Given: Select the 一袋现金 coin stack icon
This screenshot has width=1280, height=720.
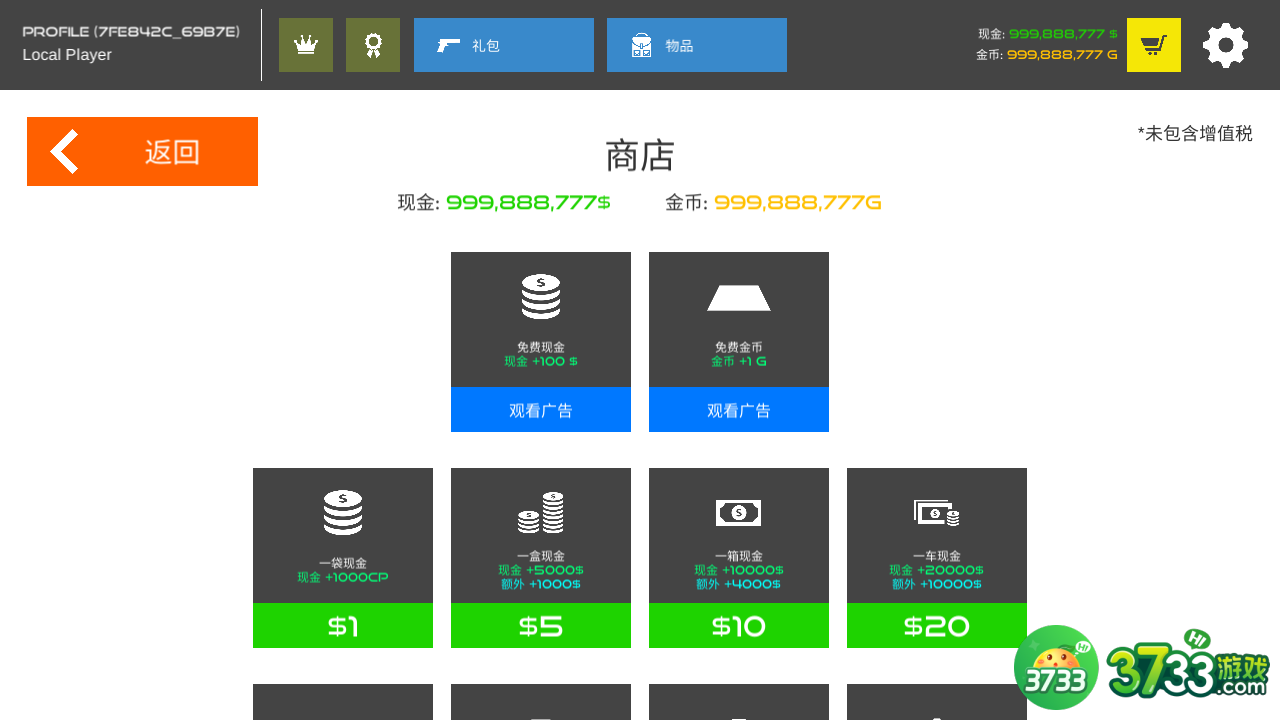Looking at the screenshot, I should 343,512.
